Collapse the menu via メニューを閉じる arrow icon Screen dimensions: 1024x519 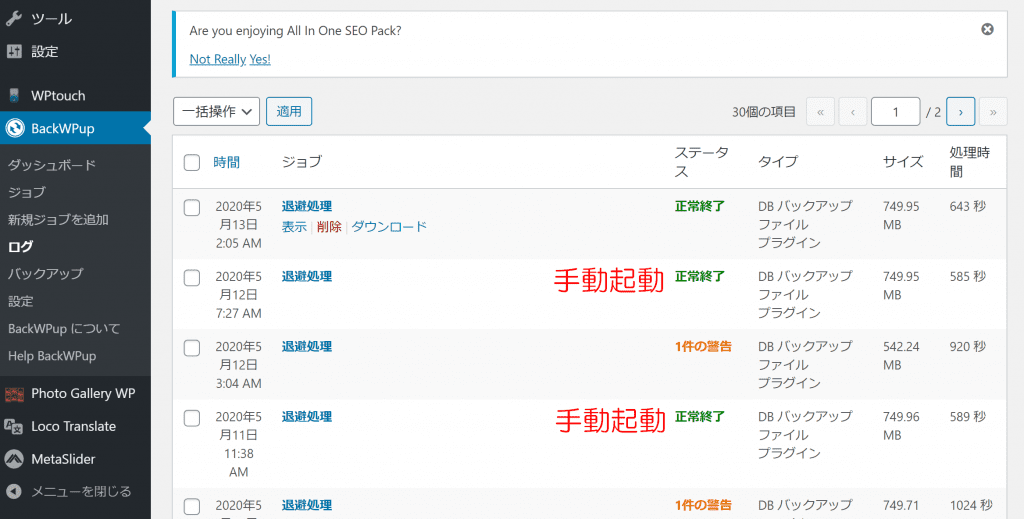(14, 491)
